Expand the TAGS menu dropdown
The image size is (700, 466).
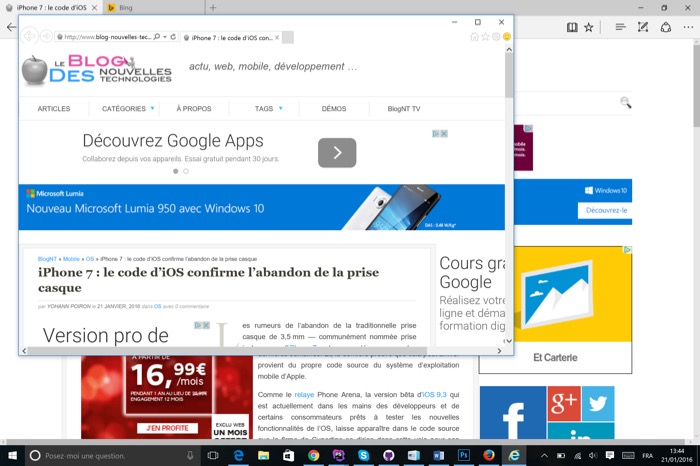click(x=280, y=108)
